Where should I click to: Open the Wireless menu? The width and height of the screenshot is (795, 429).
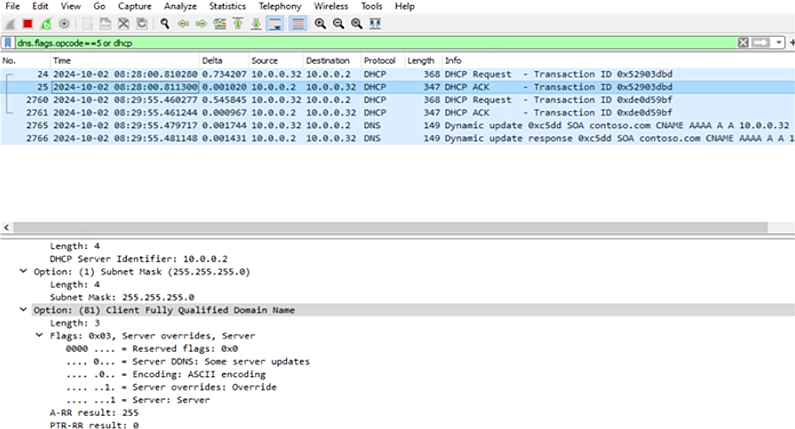[x=331, y=6]
